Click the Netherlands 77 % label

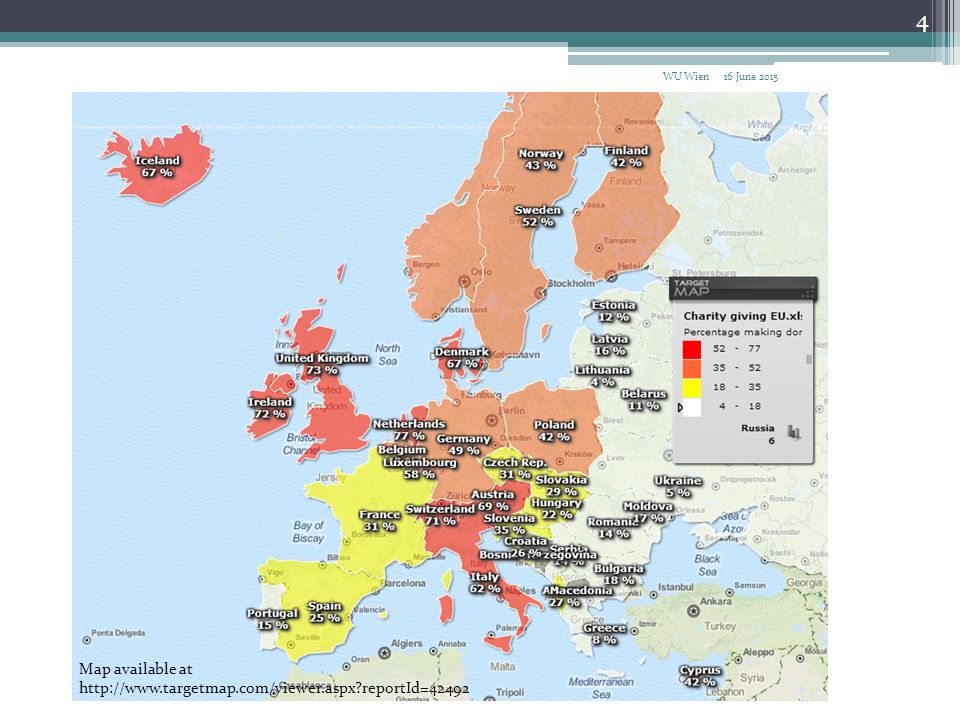(x=409, y=430)
